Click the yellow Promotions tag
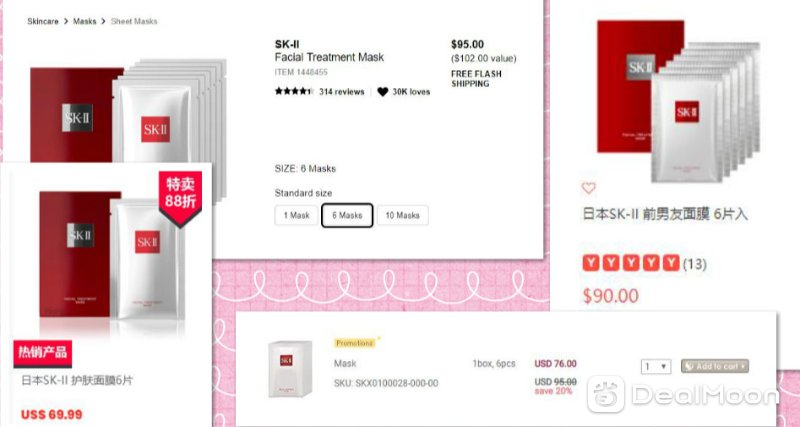Viewport: 800px width, 427px height. (355, 343)
